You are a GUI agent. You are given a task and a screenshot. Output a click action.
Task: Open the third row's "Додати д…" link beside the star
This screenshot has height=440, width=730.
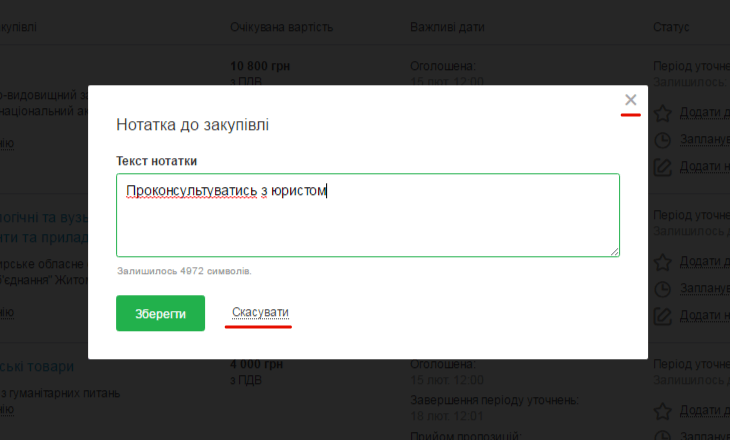click(704, 411)
